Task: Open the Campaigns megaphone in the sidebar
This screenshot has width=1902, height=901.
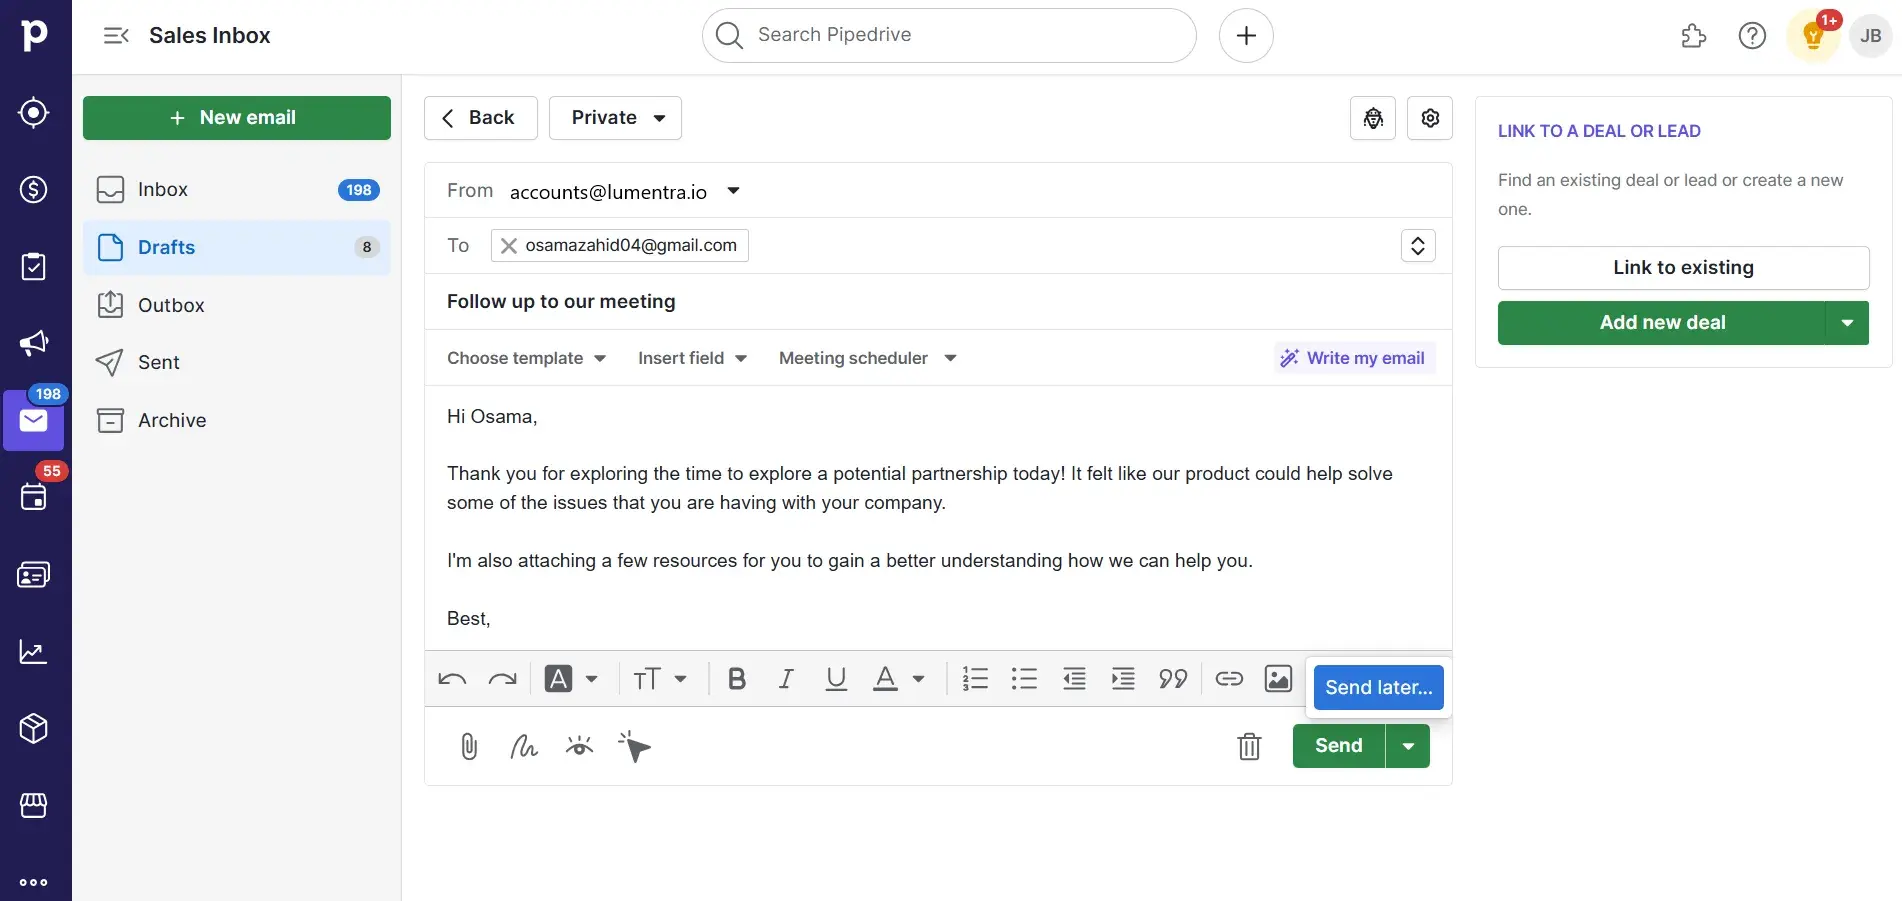Action: [x=33, y=343]
